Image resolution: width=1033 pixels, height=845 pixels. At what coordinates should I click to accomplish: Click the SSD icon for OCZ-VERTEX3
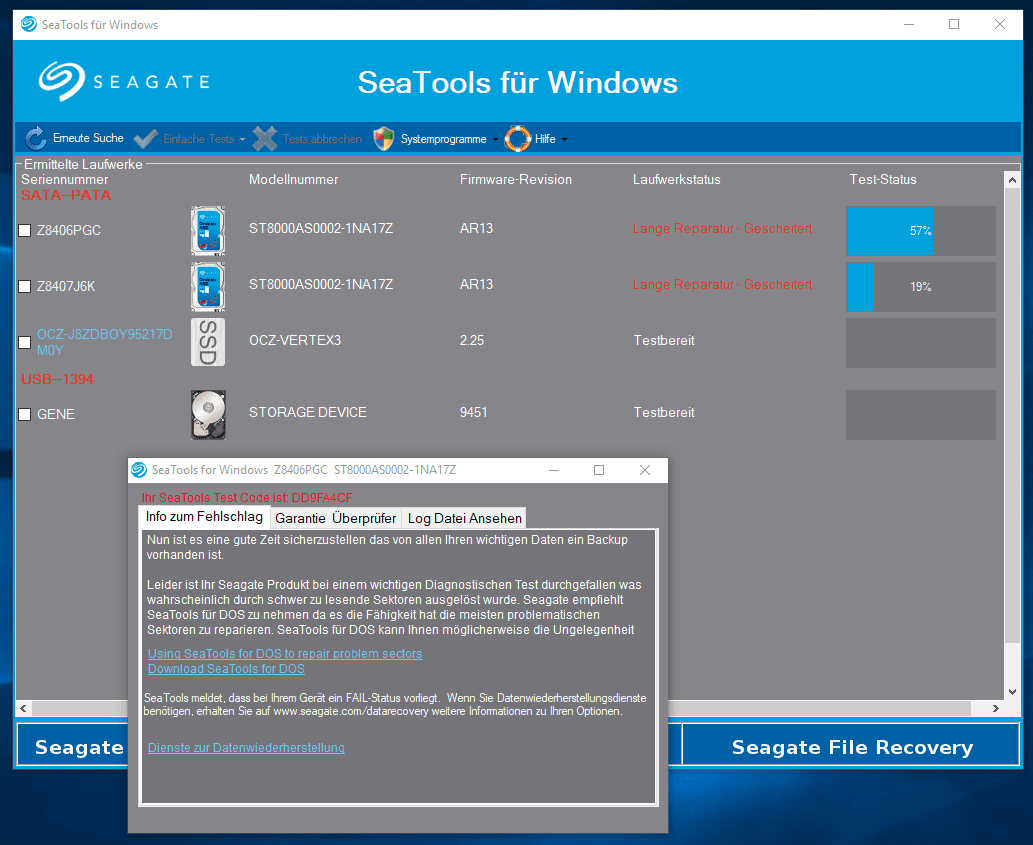click(208, 342)
